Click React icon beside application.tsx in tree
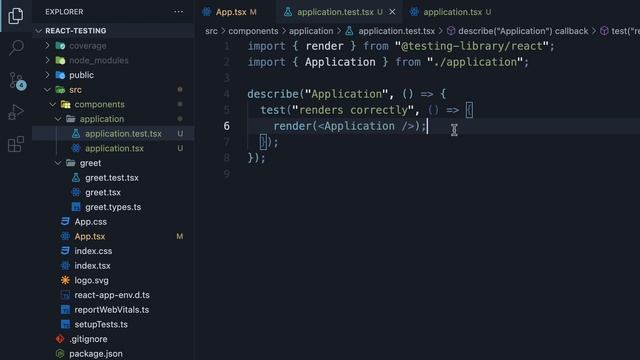Image resolution: width=640 pixels, height=360 pixels. coord(76,148)
